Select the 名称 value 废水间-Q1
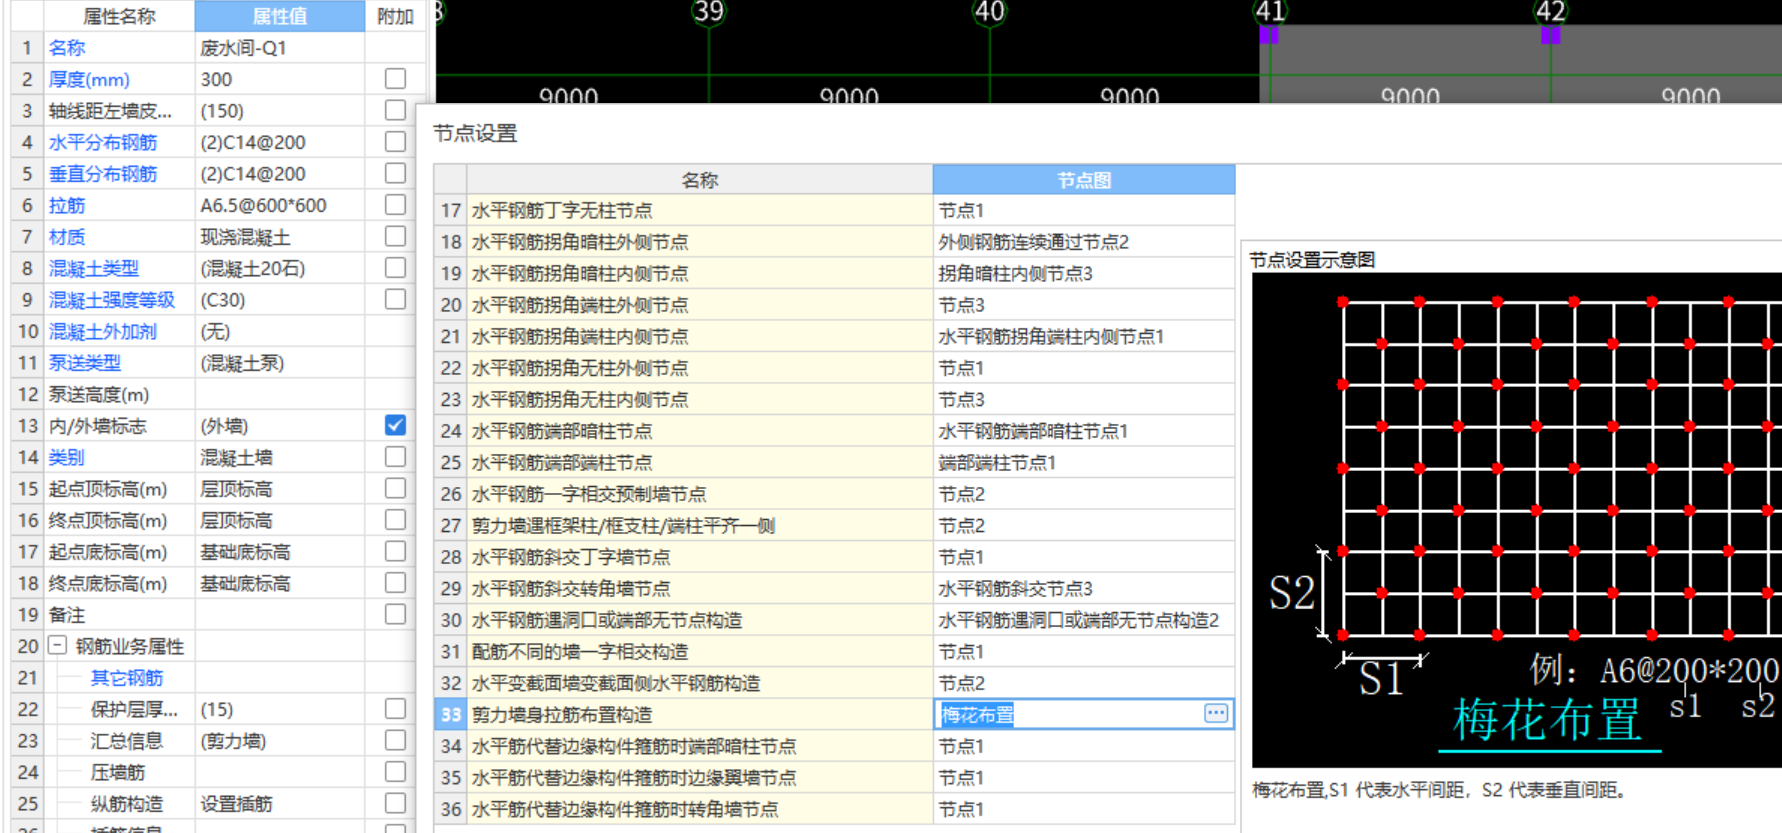The height and width of the screenshot is (833, 1782). tap(280, 48)
